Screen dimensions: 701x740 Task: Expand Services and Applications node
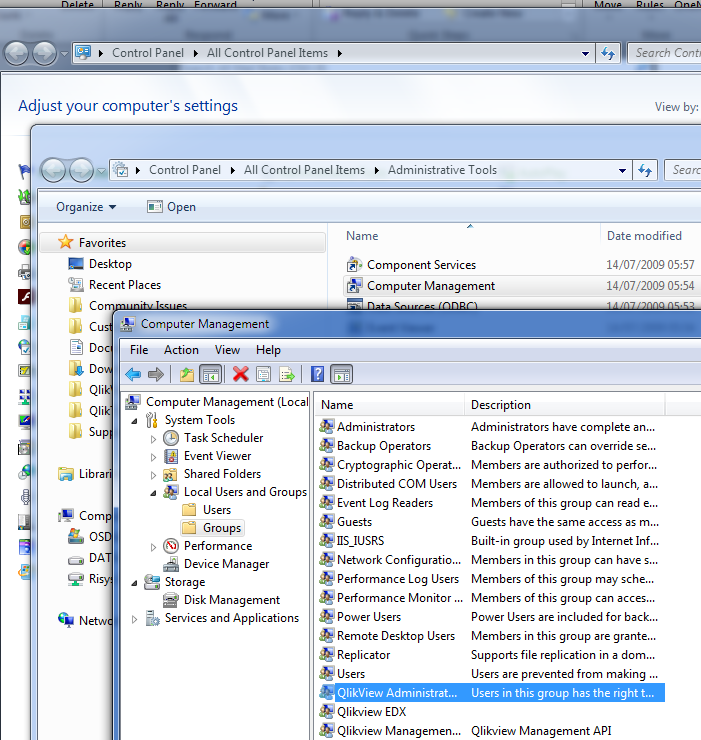[x=135, y=619]
